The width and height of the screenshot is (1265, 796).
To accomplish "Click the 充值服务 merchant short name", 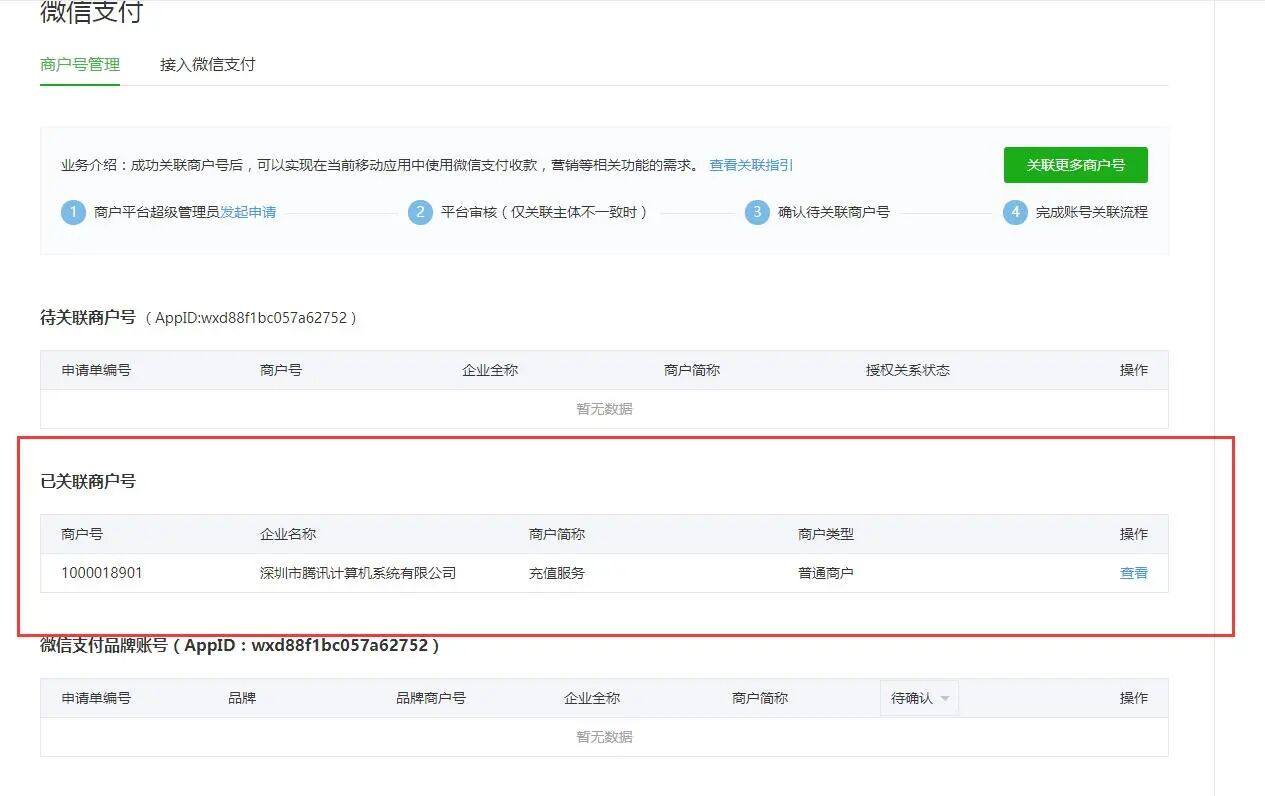I will pyautogui.click(x=557, y=573).
